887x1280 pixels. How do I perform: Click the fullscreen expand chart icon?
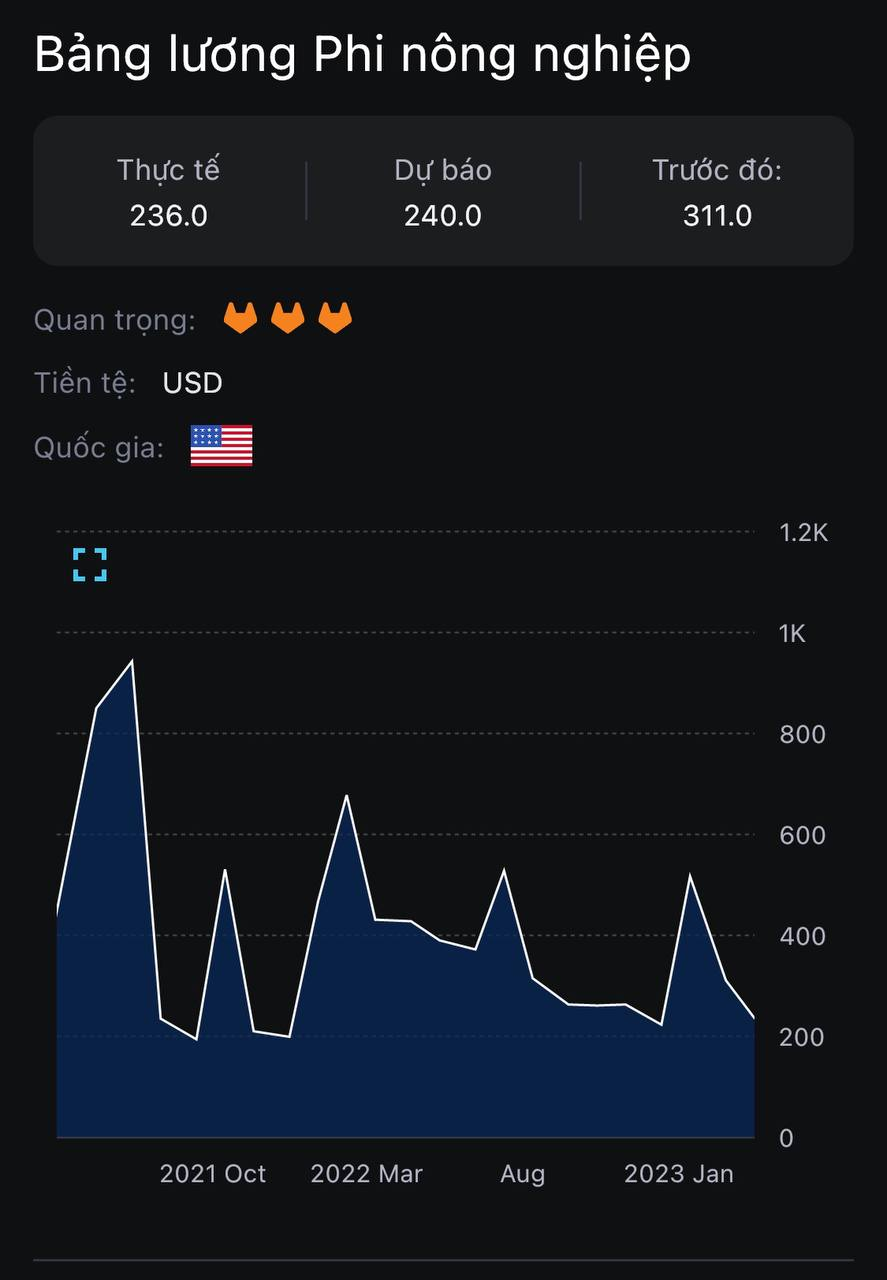90,565
